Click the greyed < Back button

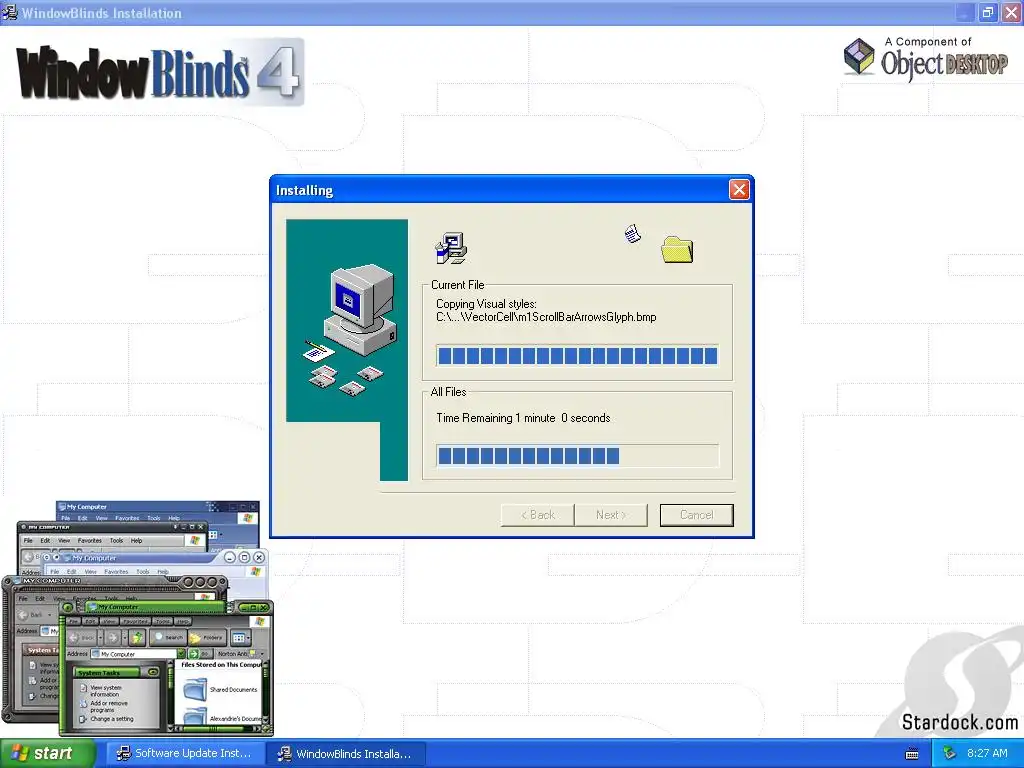coord(537,515)
